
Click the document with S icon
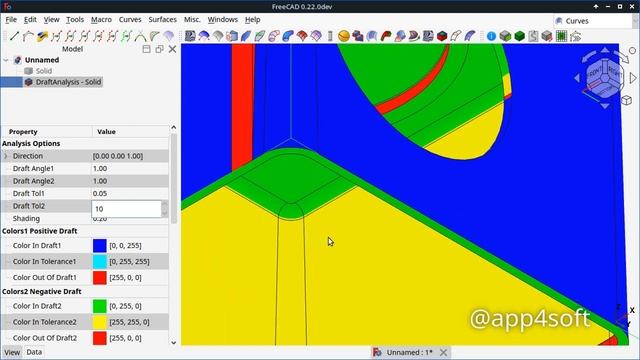(x=533, y=36)
